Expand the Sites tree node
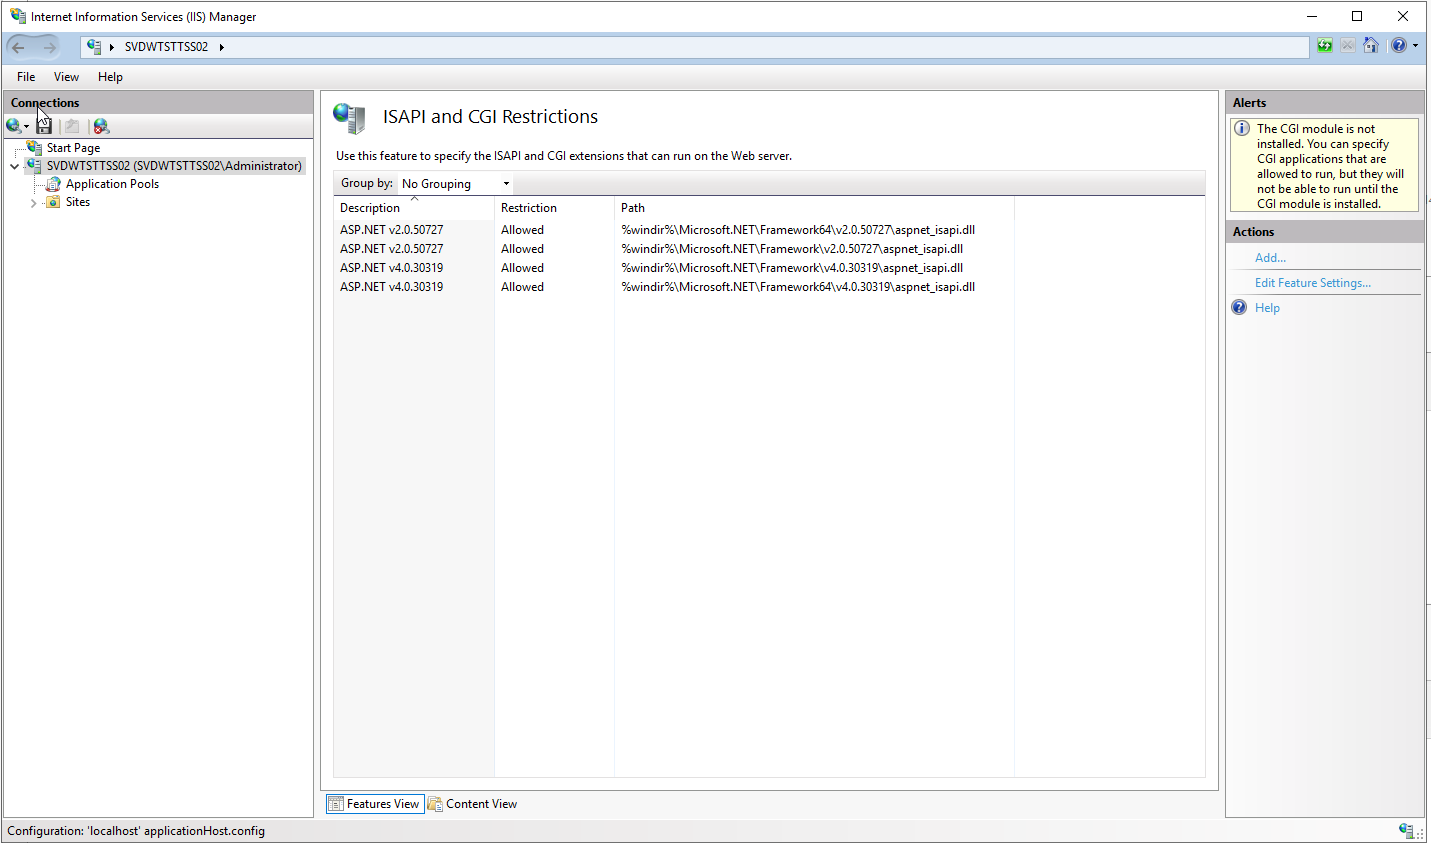This screenshot has width=1431, height=843. point(33,203)
